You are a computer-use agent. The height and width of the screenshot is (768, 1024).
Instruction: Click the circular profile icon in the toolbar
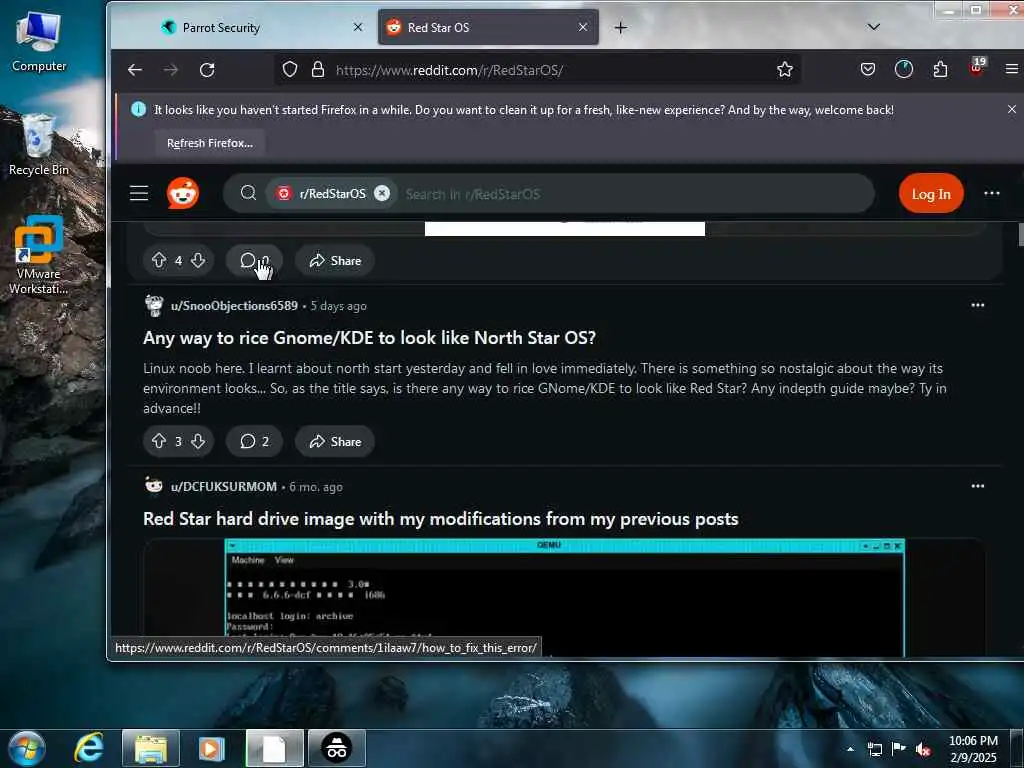[904, 69]
